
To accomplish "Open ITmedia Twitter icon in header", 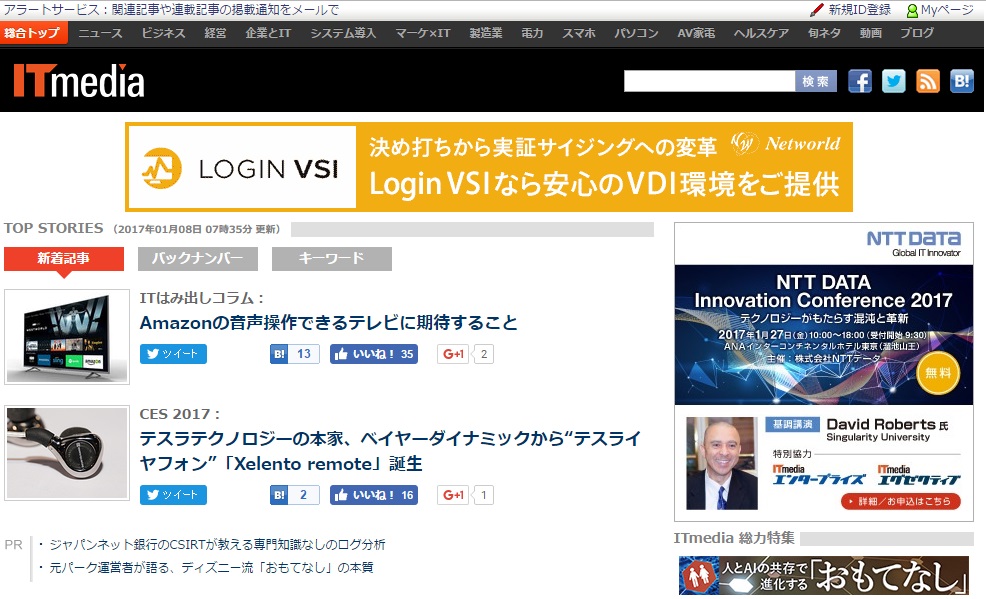I will point(894,81).
